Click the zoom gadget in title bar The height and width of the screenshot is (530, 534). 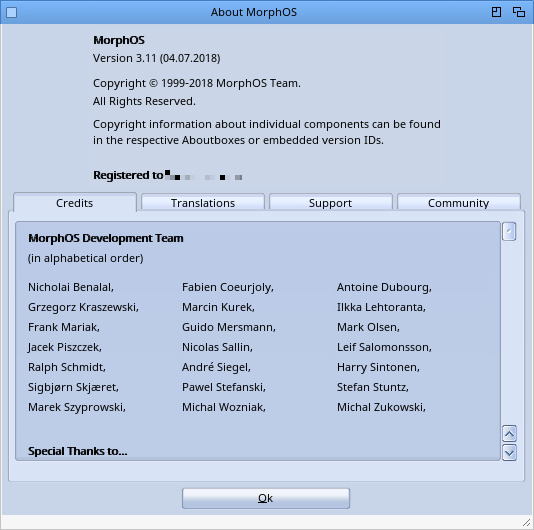tap(497, 12)
